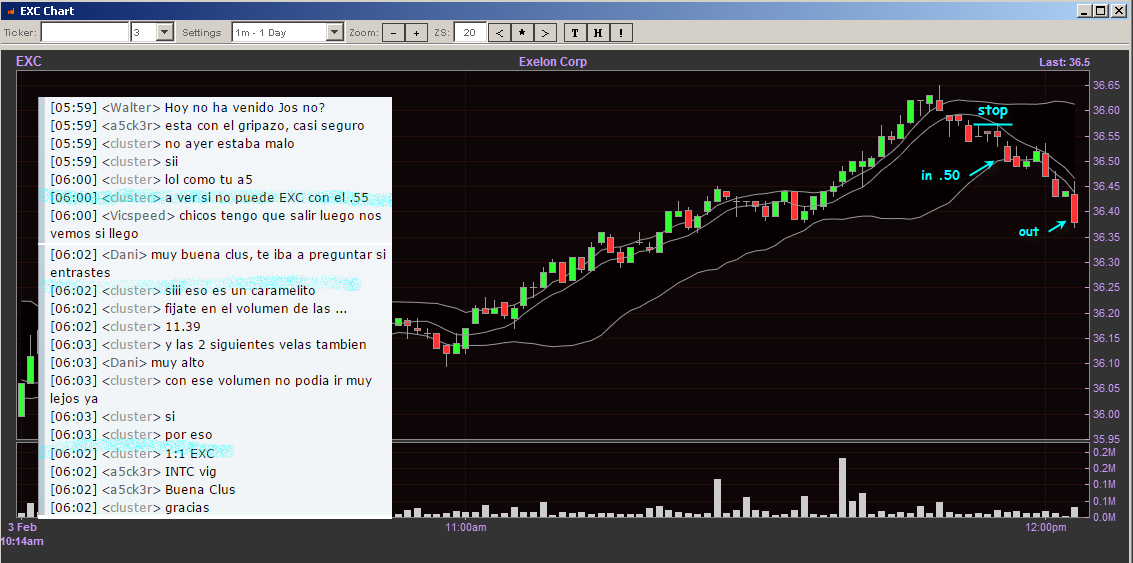Viewport: 1133px width, 563px height.
Task: Click the 36.30 price axis label
Action: [x=1107, y=262]
